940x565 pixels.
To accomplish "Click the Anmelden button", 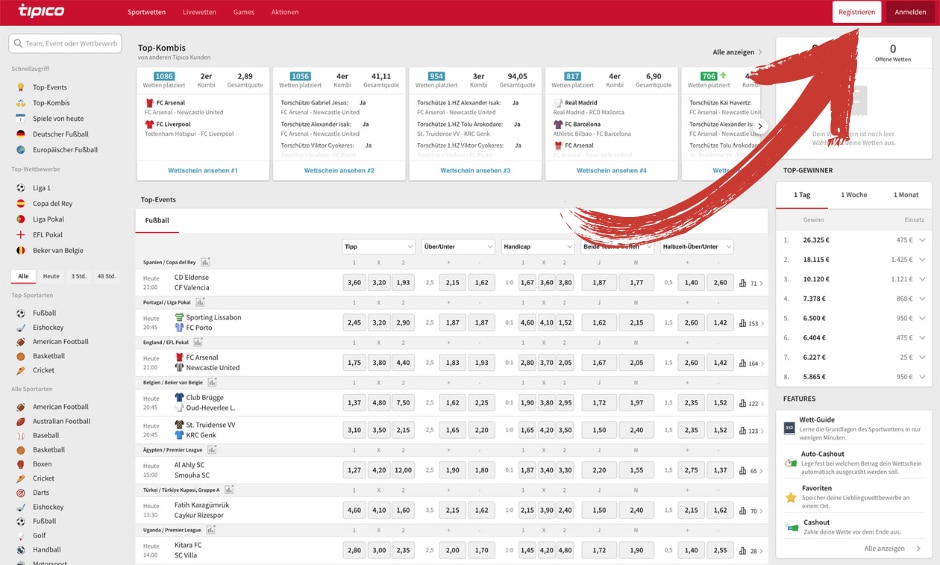I will tap(910, 12).
